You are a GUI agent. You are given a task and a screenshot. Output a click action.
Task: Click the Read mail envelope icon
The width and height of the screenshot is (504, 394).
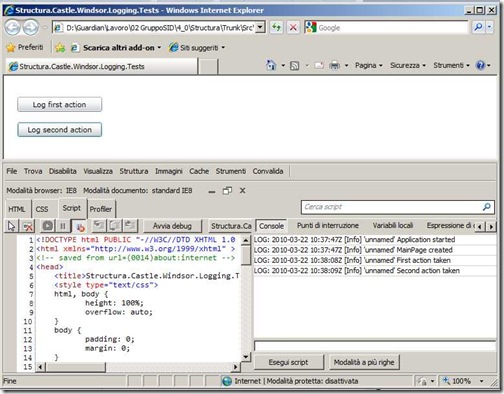point(319,65)
